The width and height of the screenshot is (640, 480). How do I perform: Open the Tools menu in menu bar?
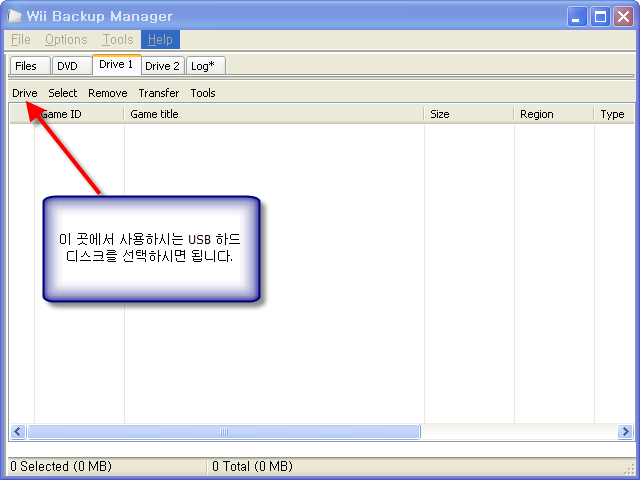click(118, 40)
